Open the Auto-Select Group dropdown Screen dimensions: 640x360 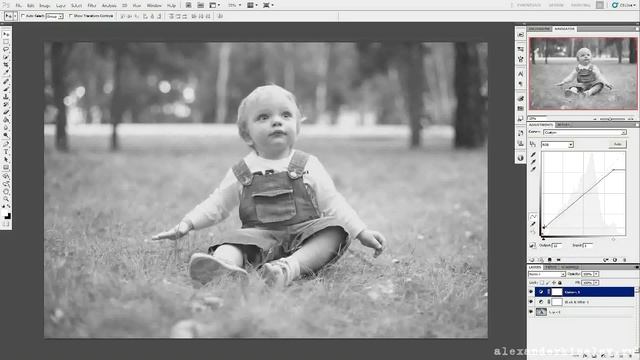55,16
